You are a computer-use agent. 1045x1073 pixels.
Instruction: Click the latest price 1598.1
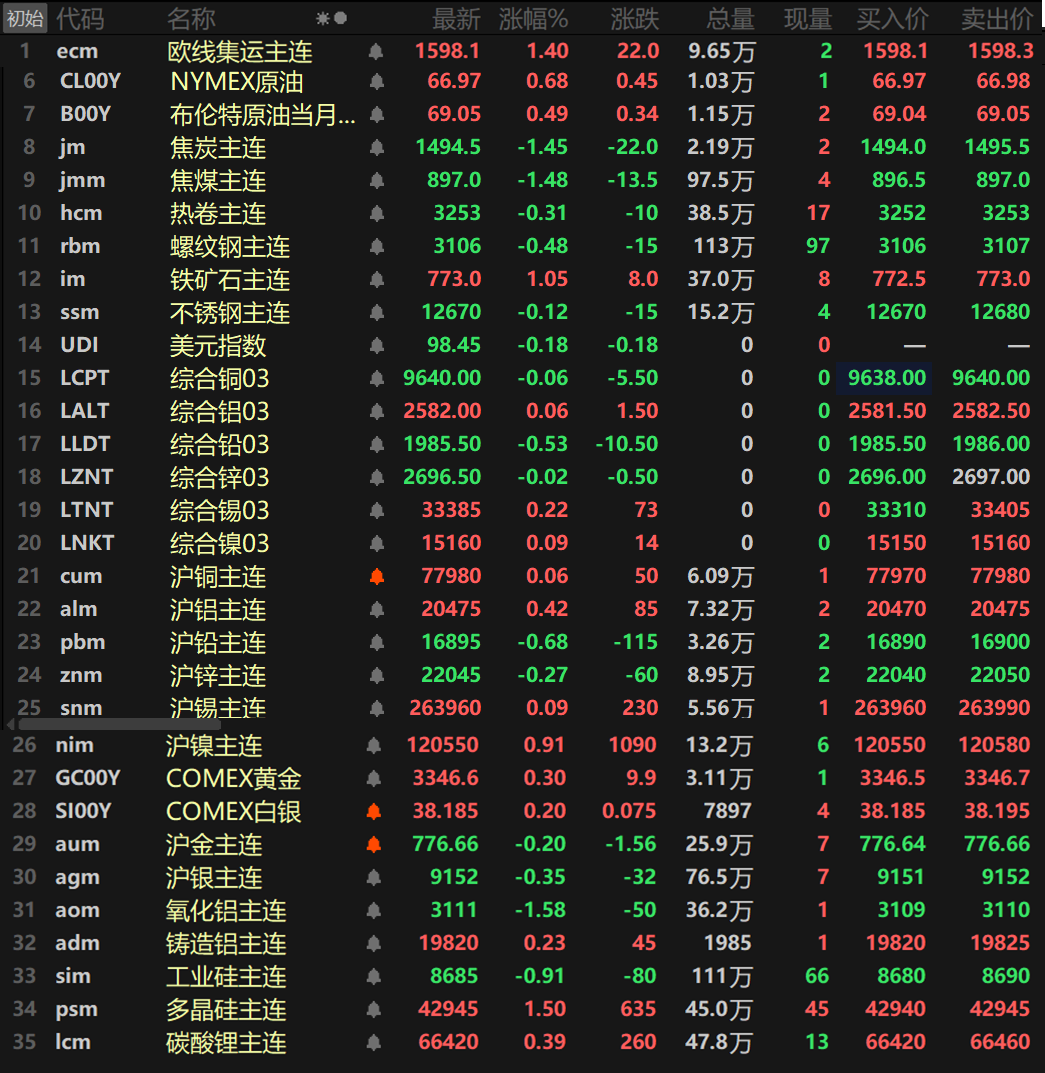coord(448,51)
